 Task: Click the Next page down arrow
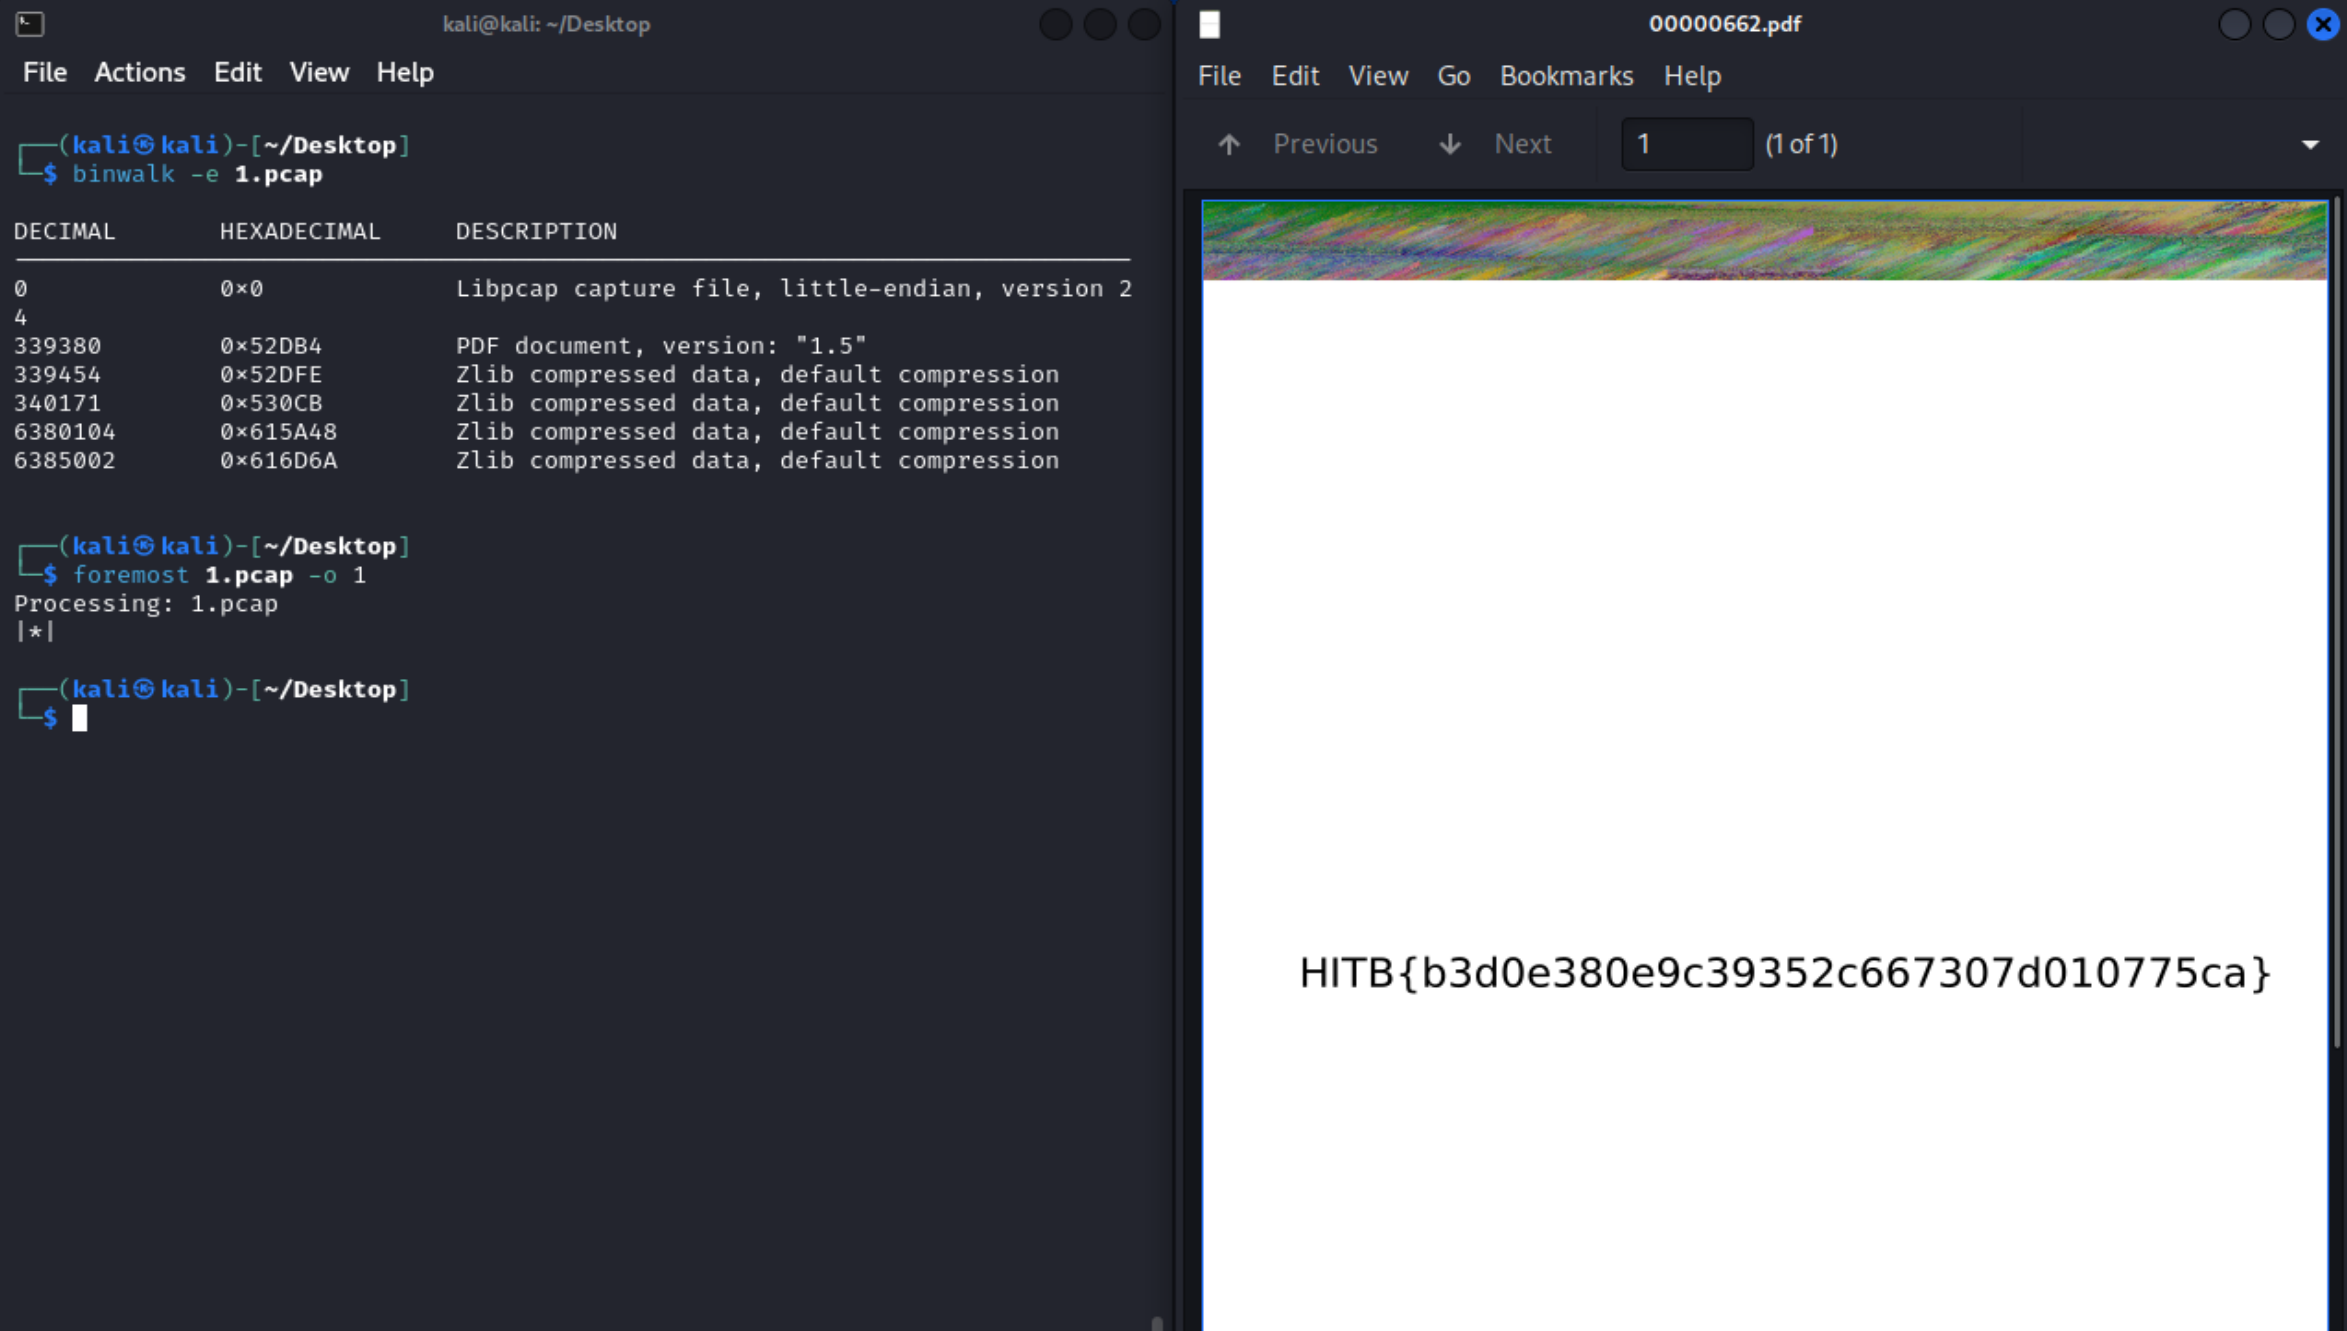point(1450,144)
